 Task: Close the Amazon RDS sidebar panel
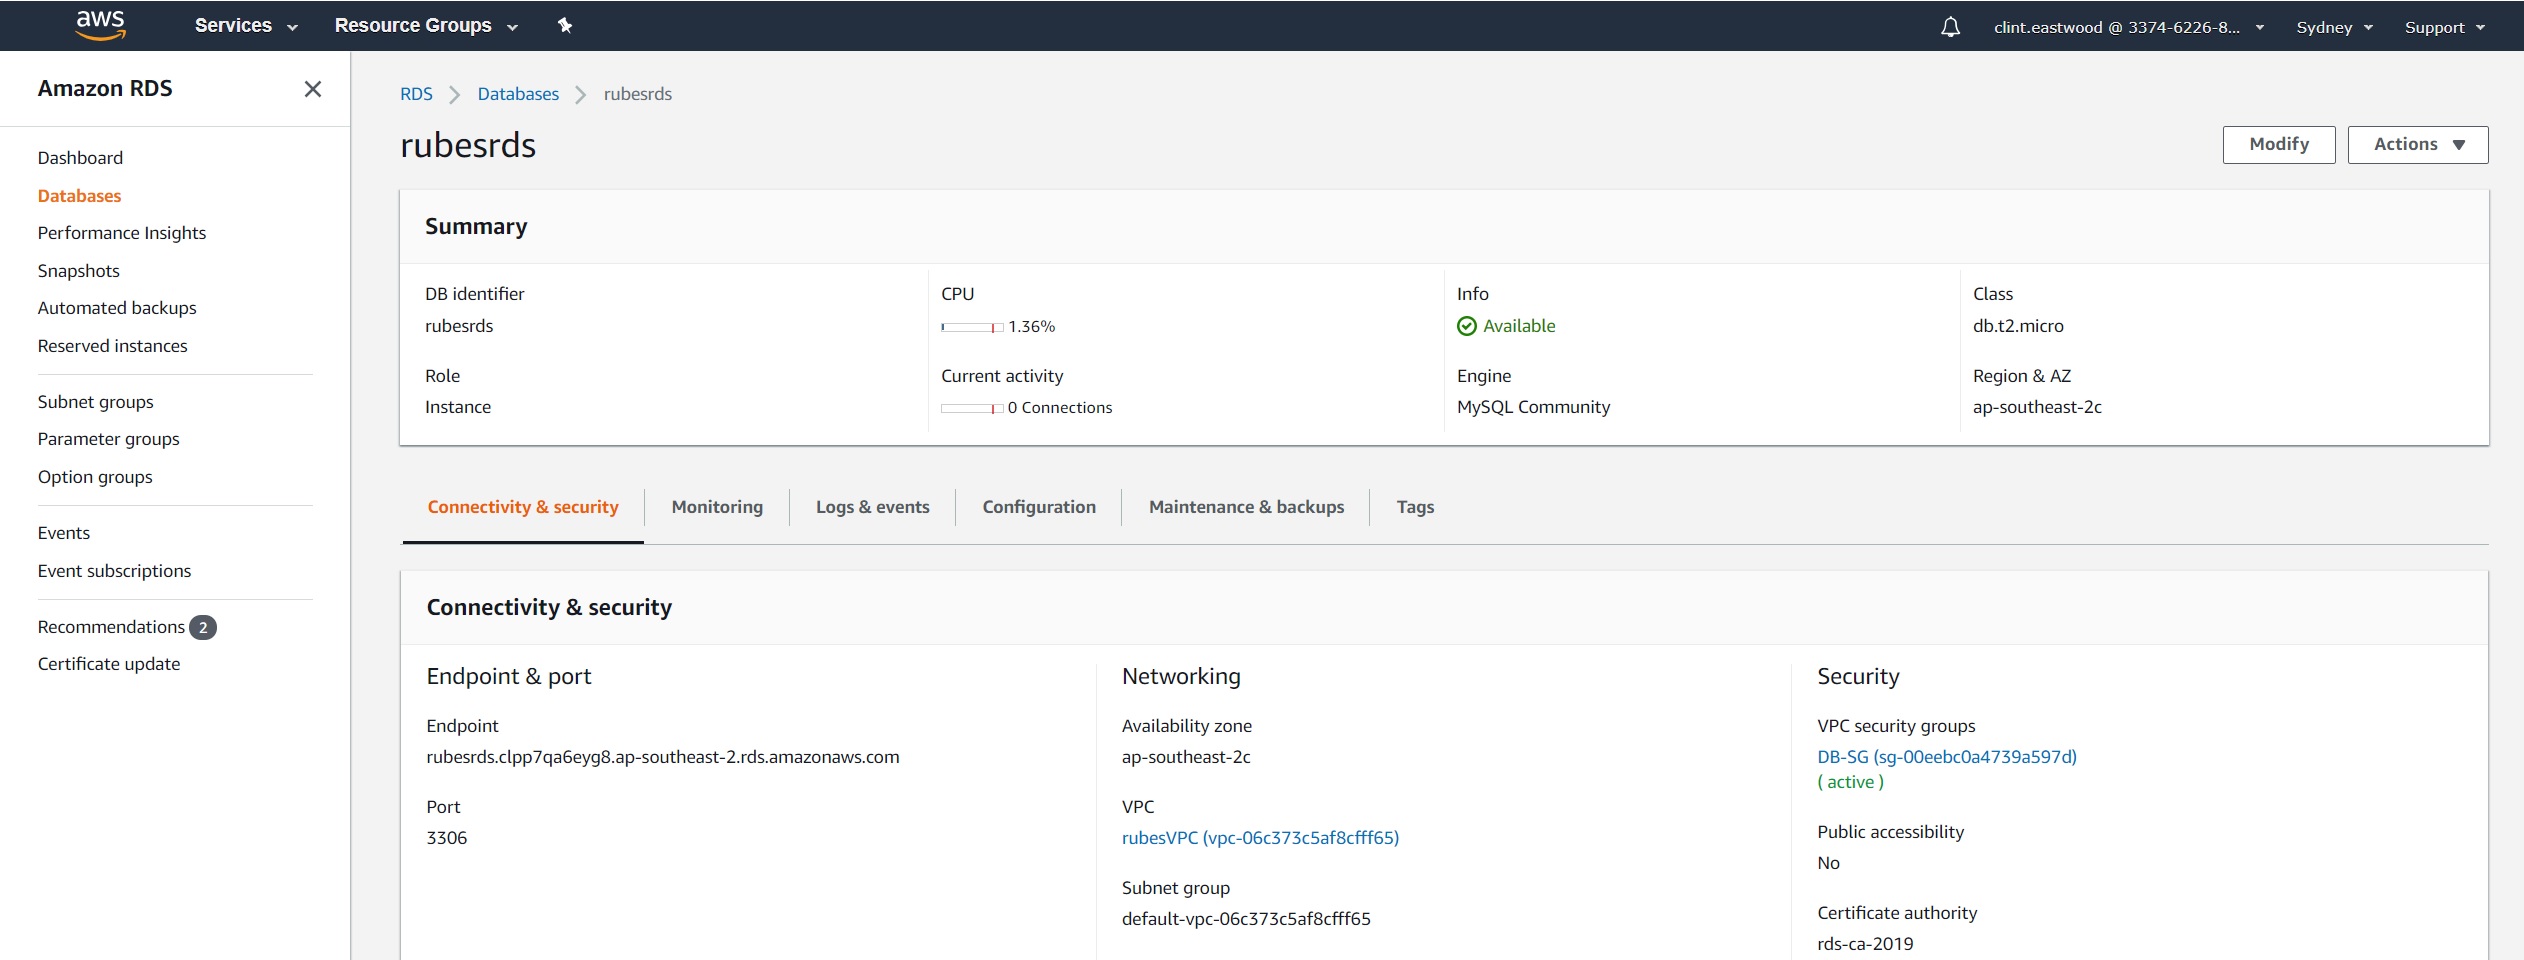coord(312,89)
